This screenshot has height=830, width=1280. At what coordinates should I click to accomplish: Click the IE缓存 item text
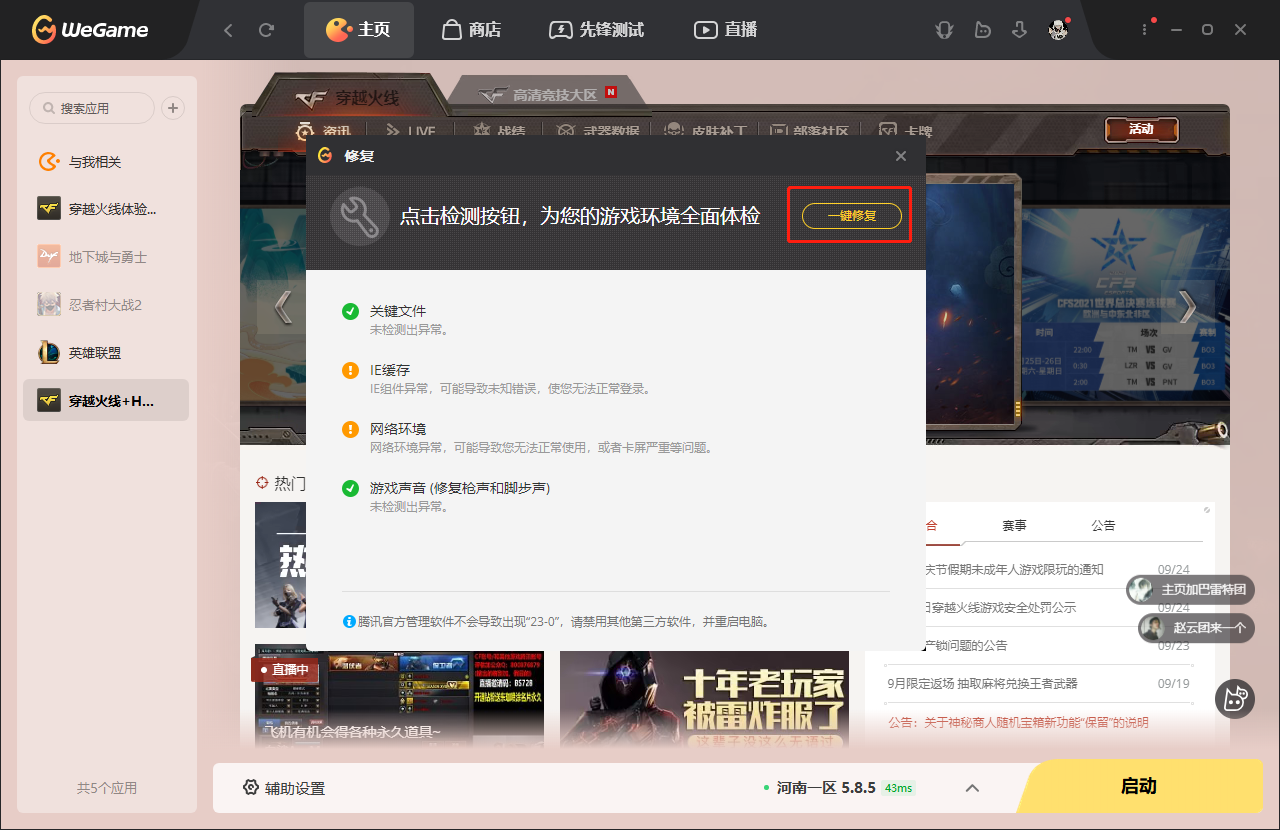point(390,370)
